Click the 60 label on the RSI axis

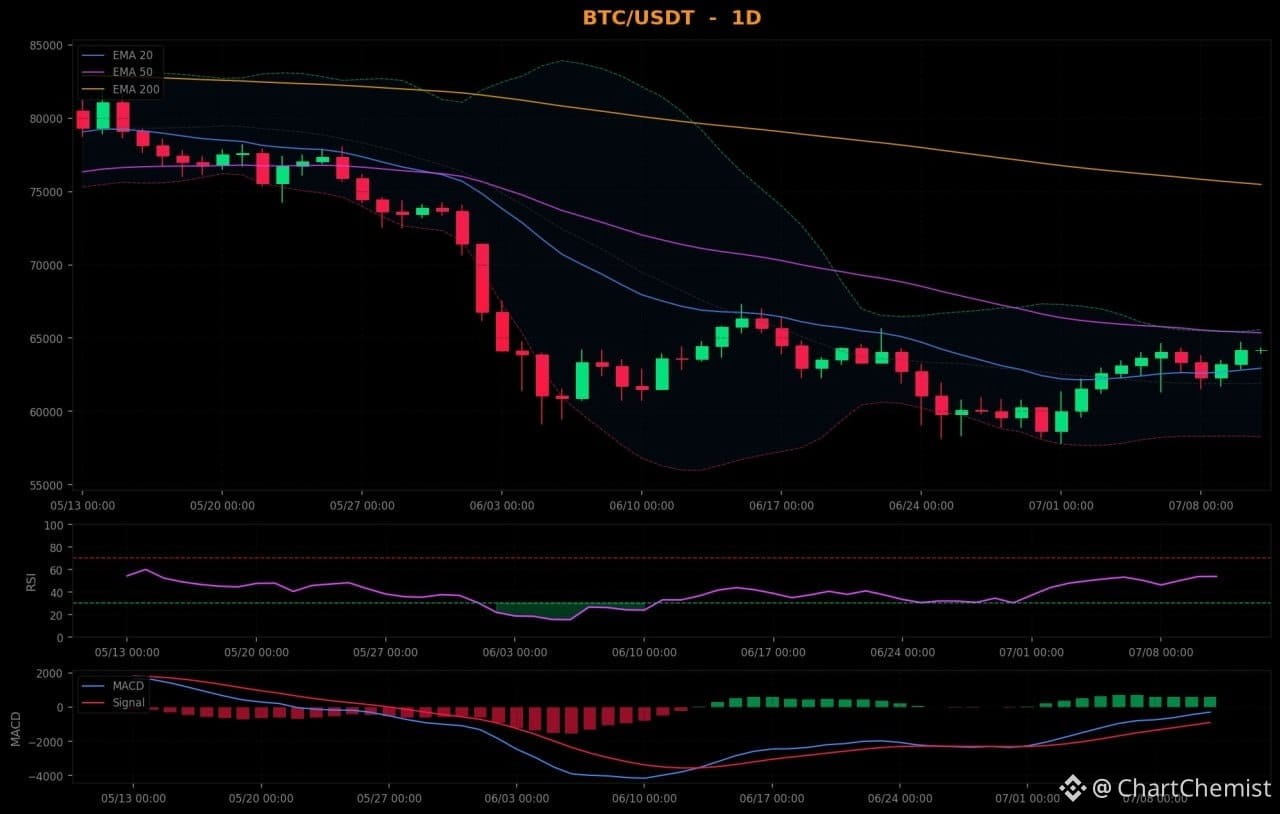point(57,570)
